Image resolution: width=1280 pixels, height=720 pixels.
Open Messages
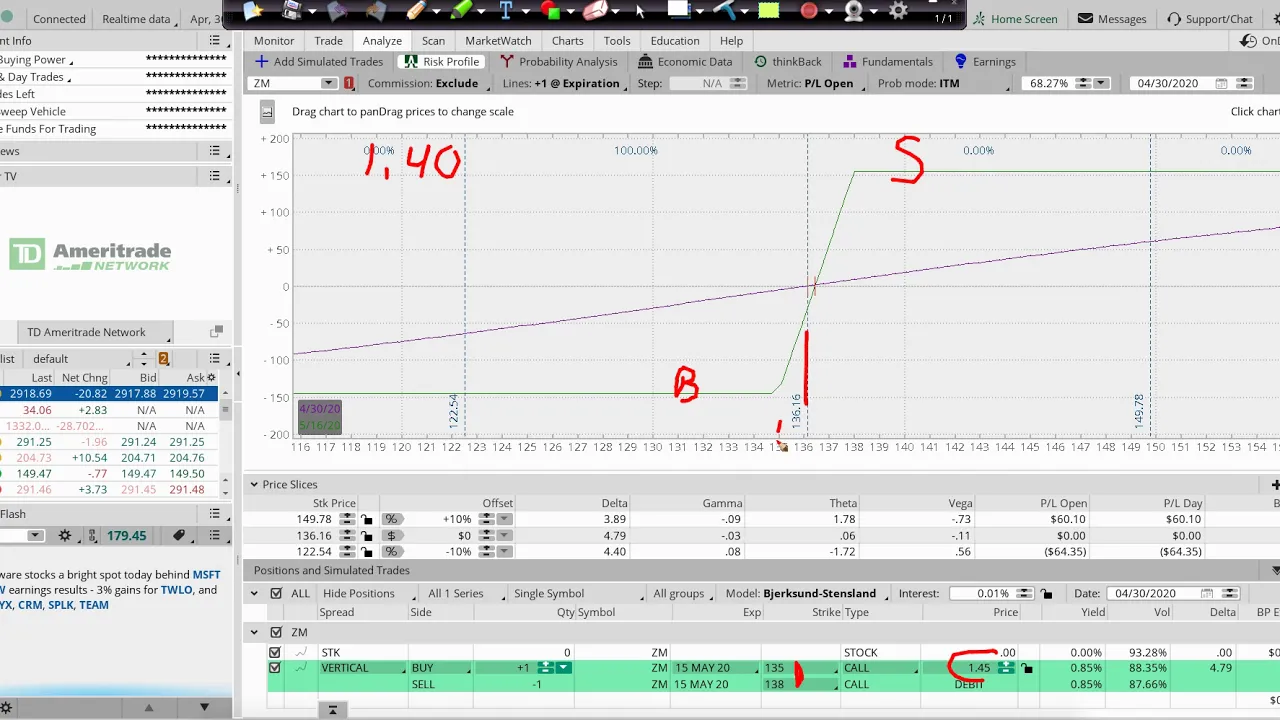pos(1113,19)
